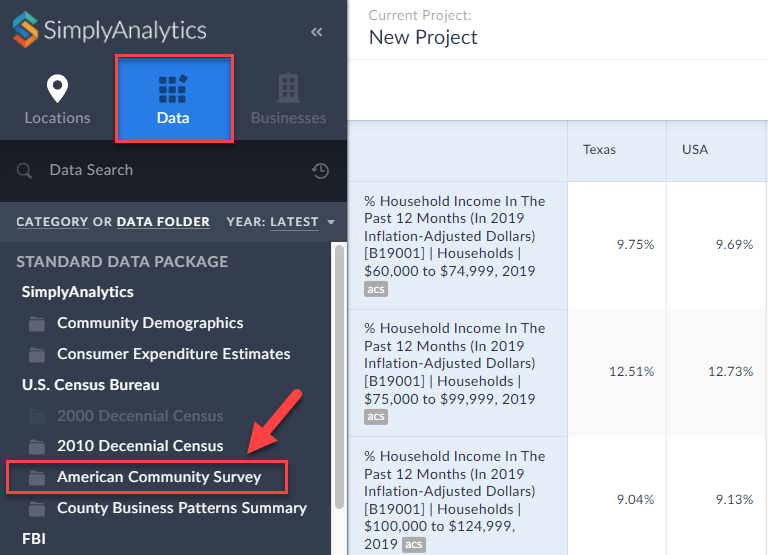Viewport: 768px width, 555px height.
Task: Click the Locations map pin icon
Action: click(x=57, y=89)
